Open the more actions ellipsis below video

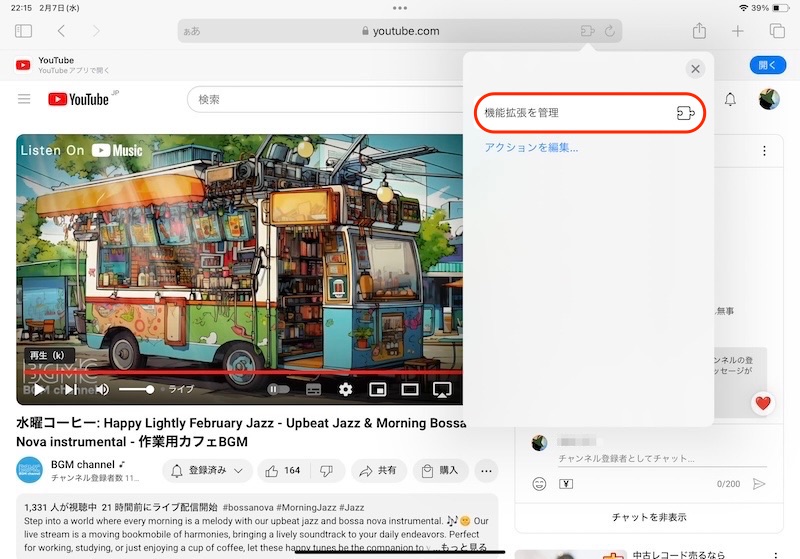tap(487, 470)
